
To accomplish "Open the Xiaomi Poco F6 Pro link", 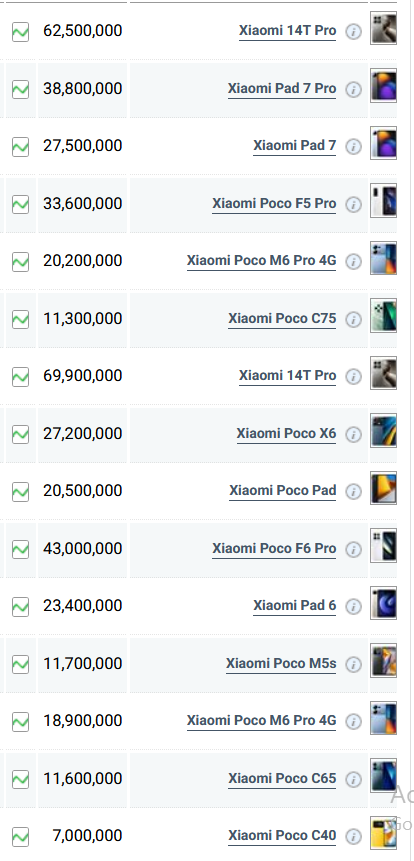I will [x=274, y=548].
